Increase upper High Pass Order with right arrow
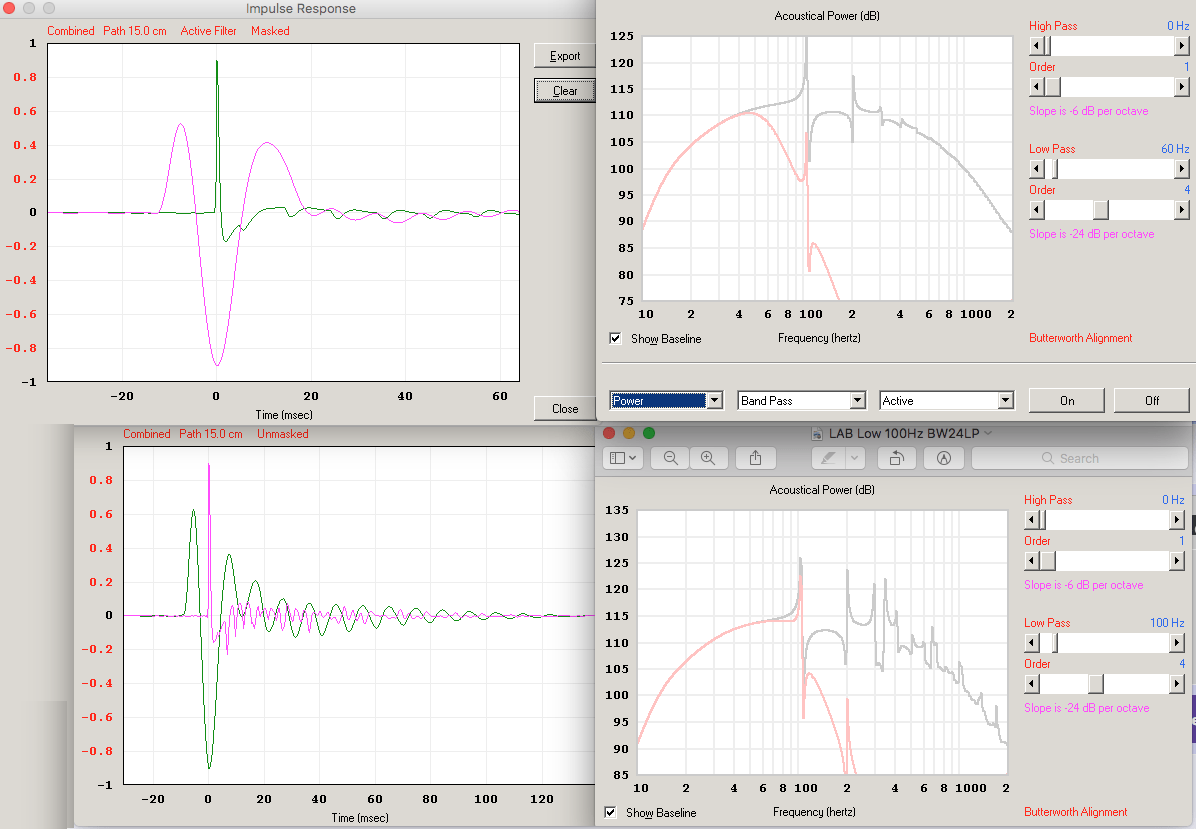The height and width of the screenshot is (829, 1196). click(1182, 87)
